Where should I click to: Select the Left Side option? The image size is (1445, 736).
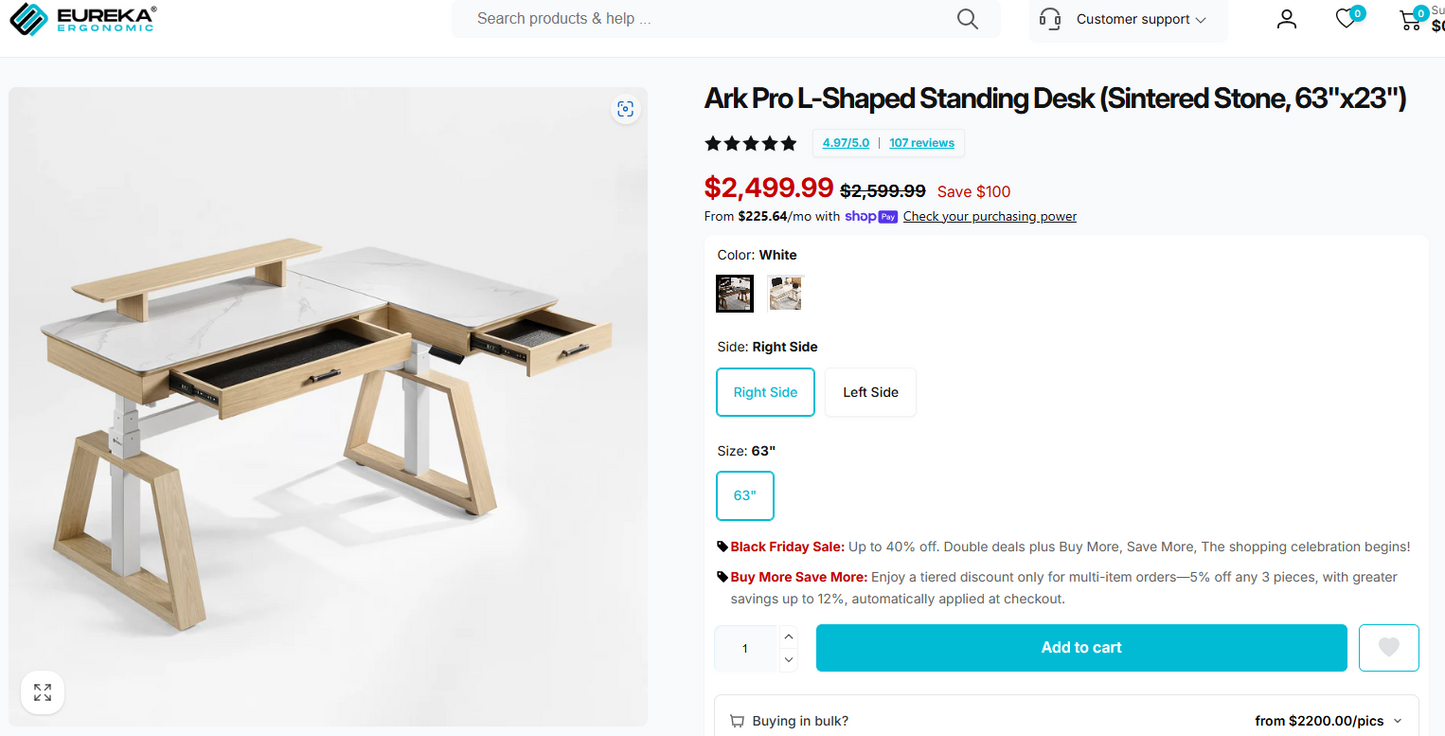[x=870, y=392]
